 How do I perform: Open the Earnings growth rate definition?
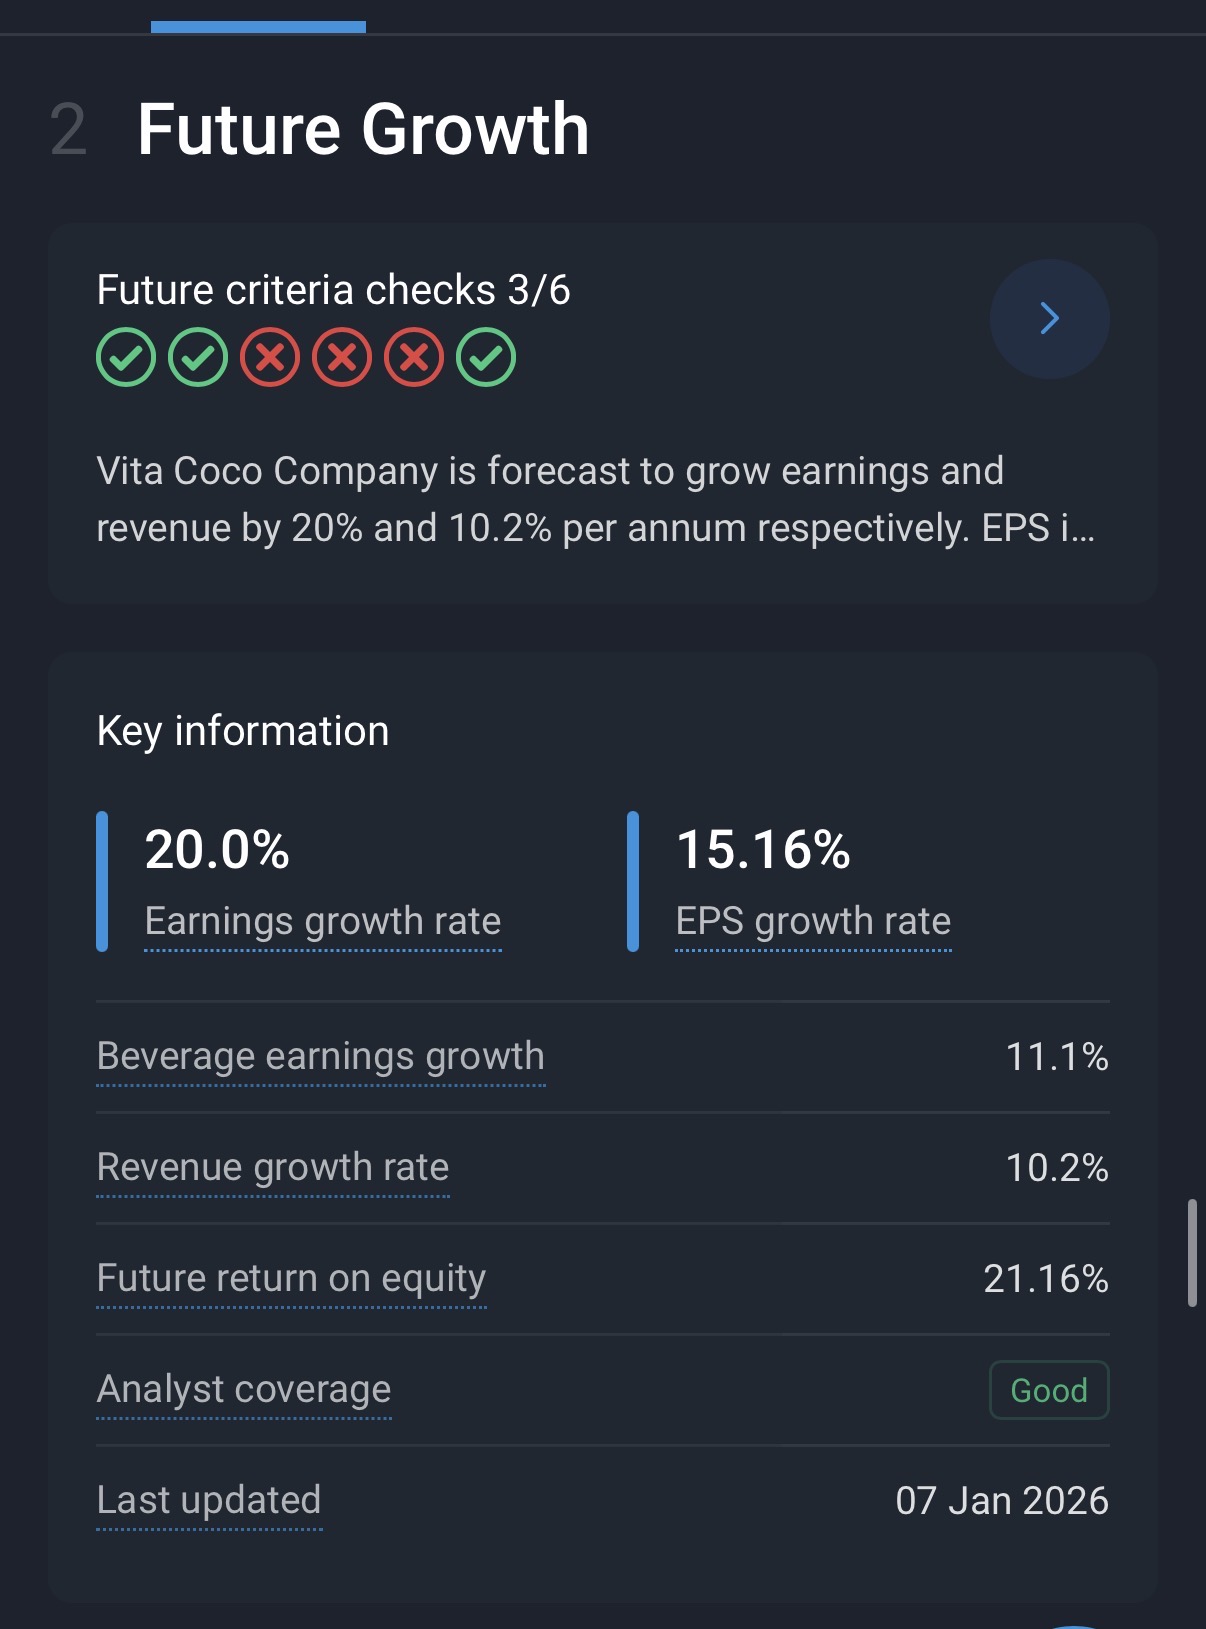(x=322, y=921)
